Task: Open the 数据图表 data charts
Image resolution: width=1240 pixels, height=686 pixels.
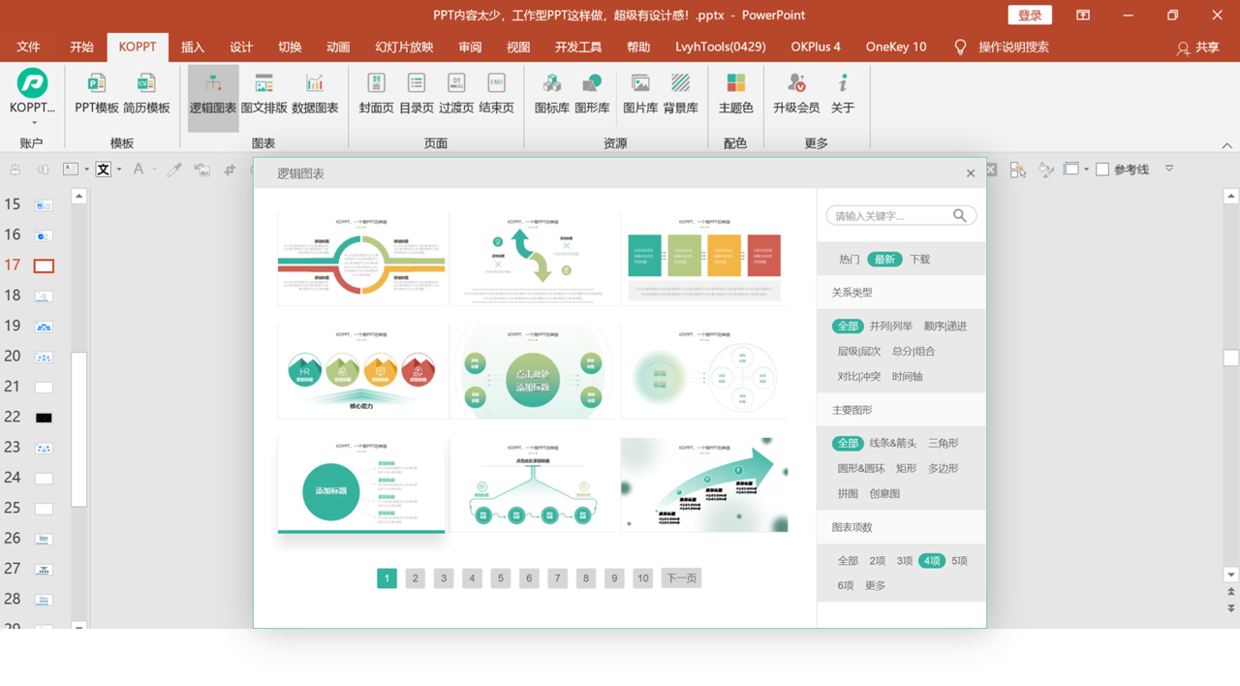Action: pyautogui.click(x=315, y=94)
